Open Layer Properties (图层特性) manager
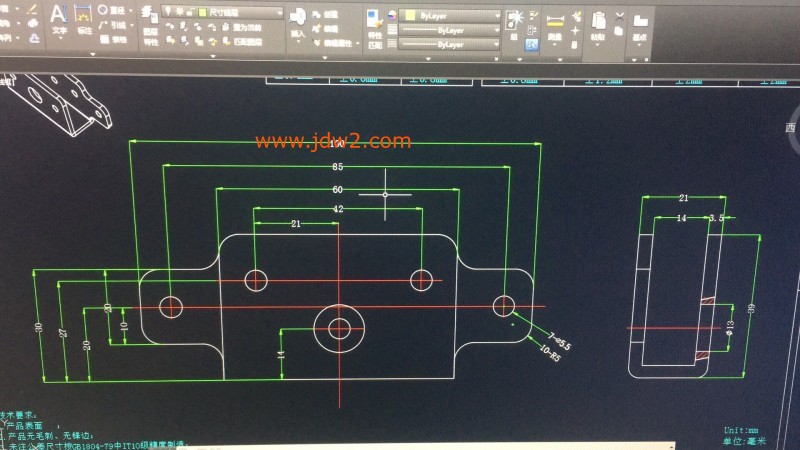 150,17
